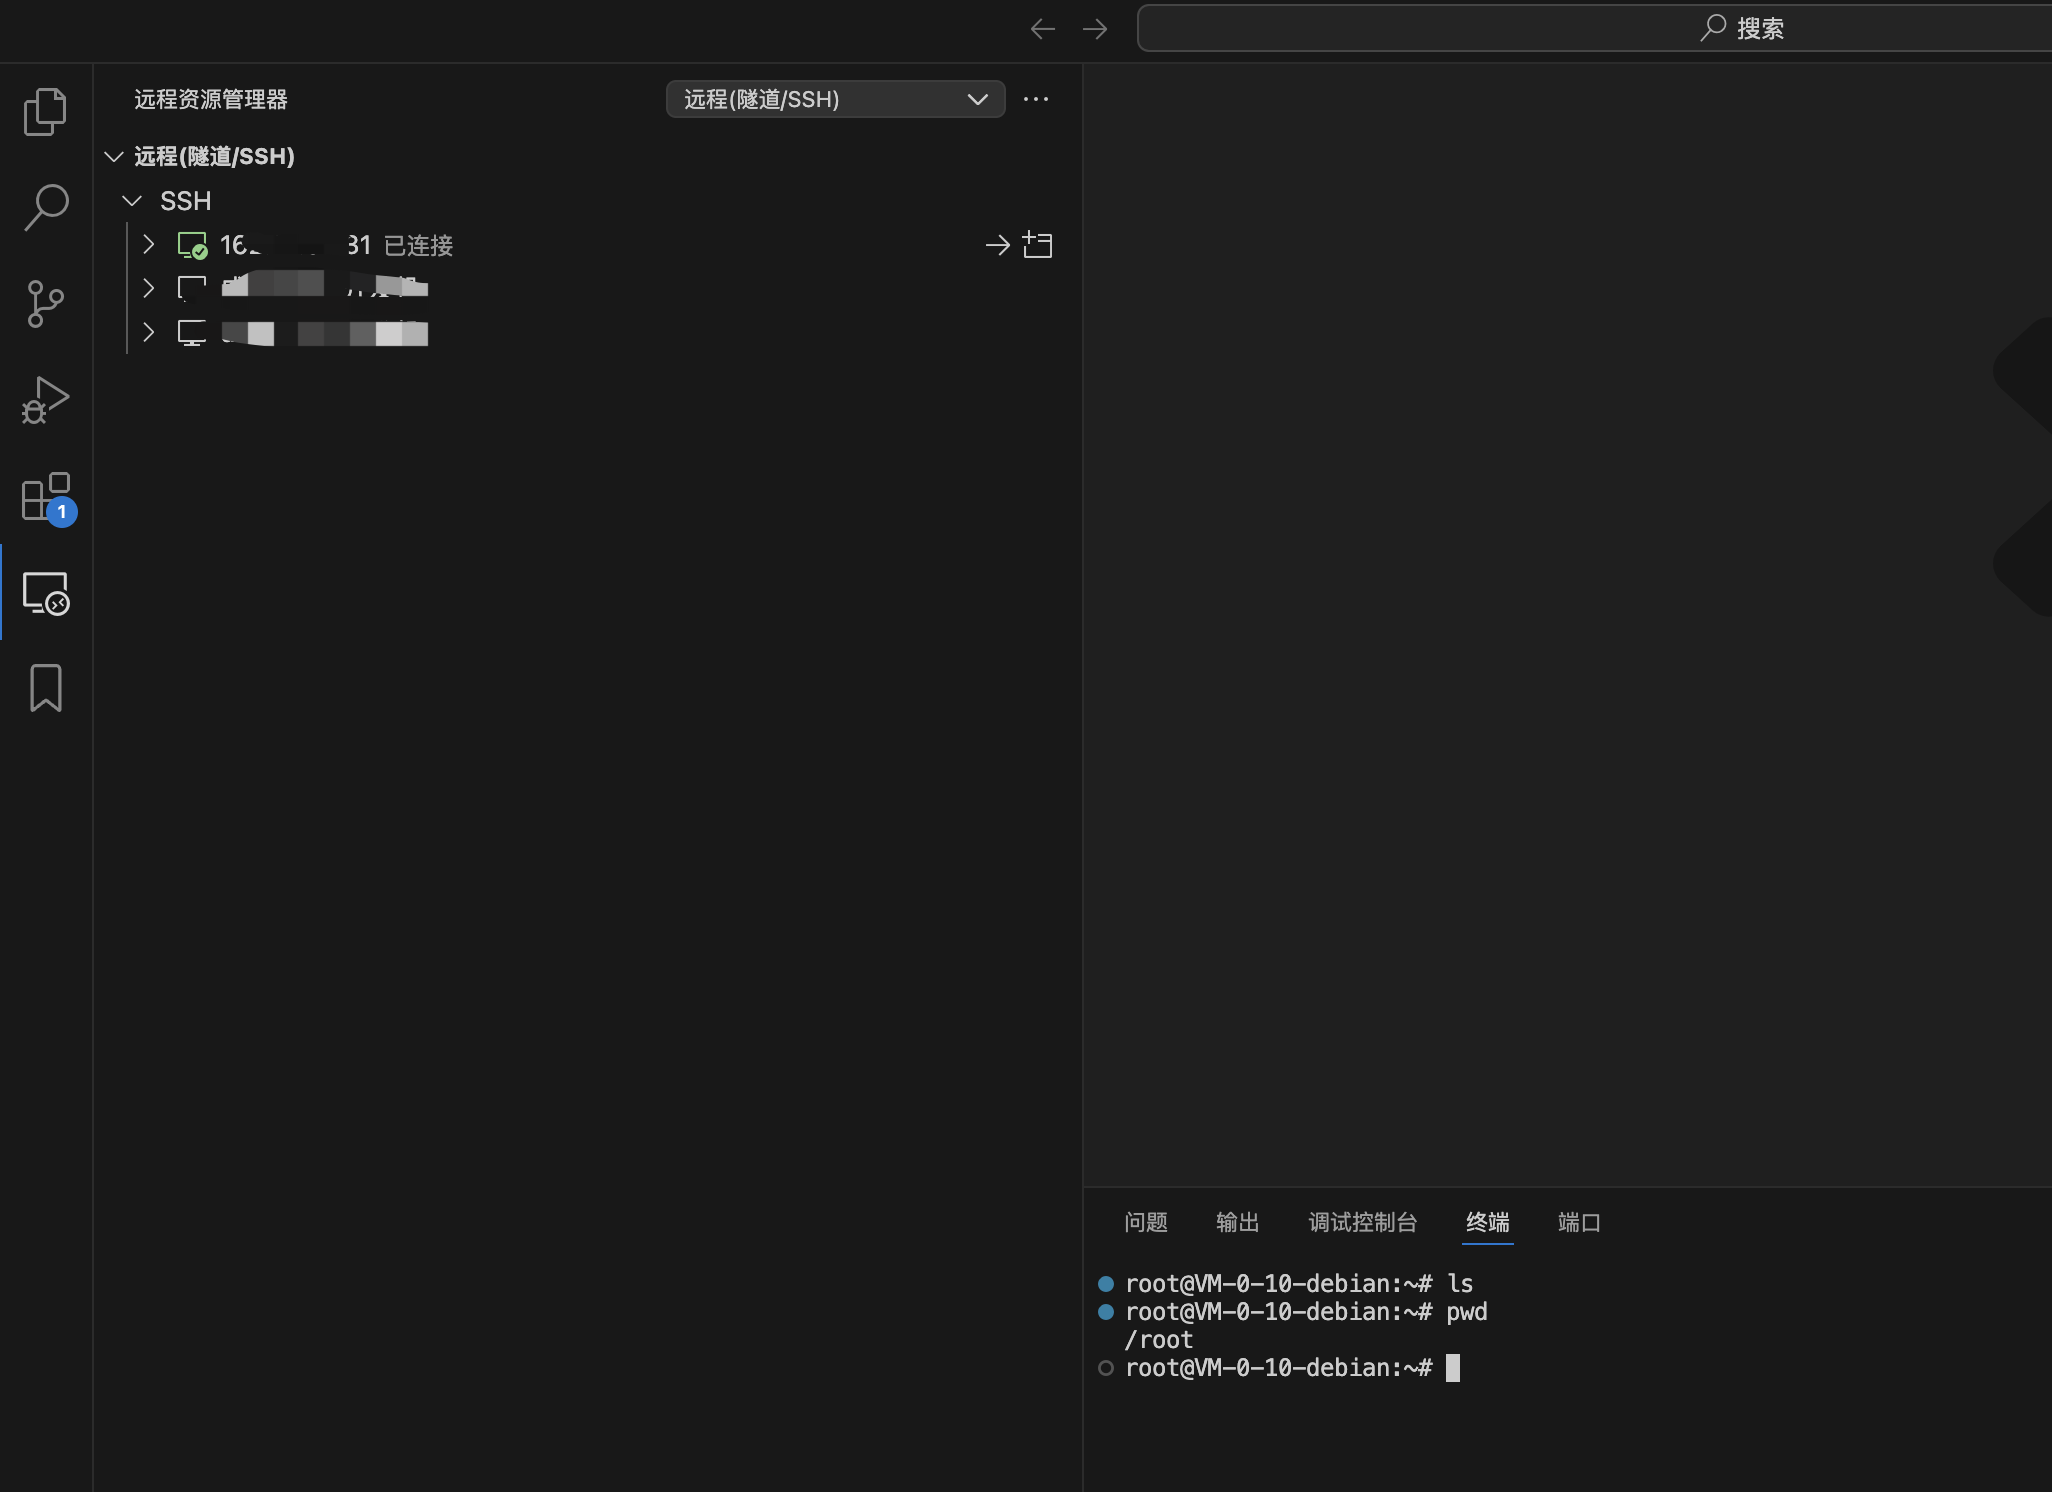Collapse the SSH tree group

[x=132, y=201]
